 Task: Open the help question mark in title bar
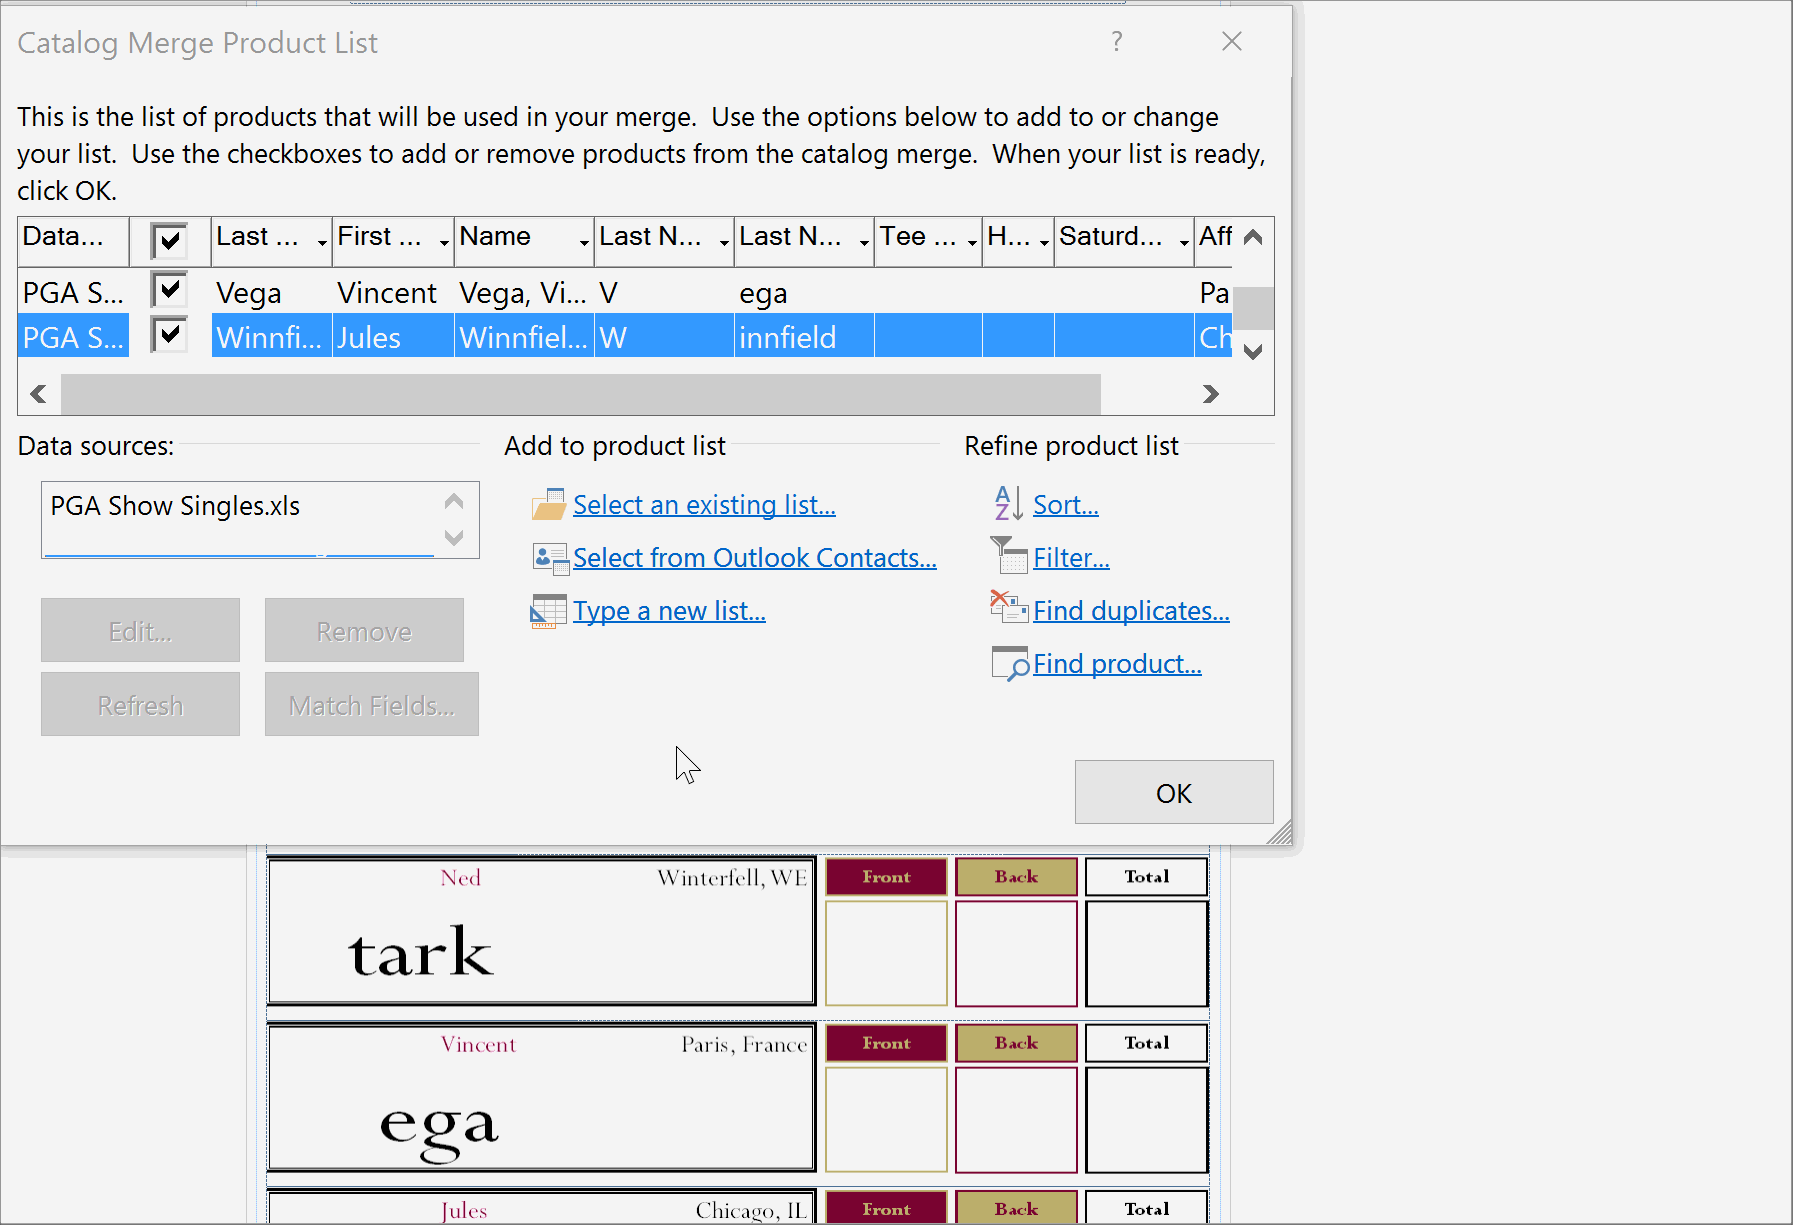(x=1117, y=41)
